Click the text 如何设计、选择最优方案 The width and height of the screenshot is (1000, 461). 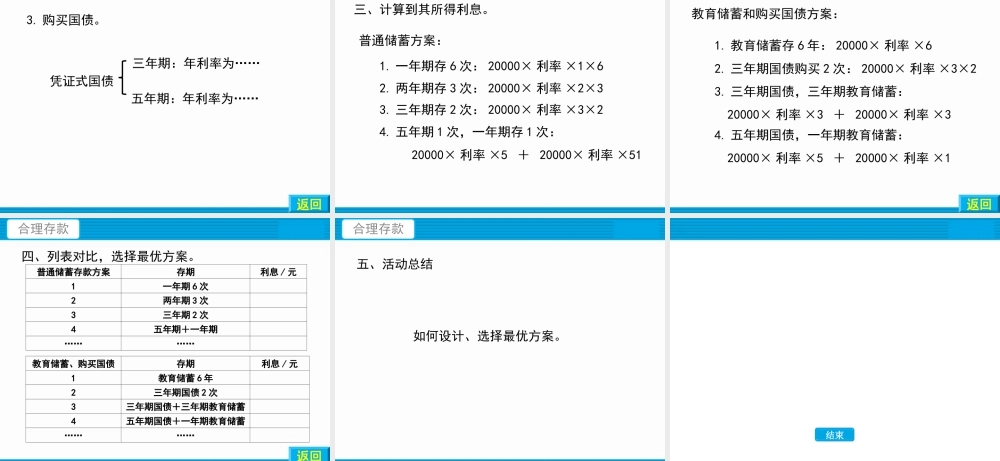487,336
